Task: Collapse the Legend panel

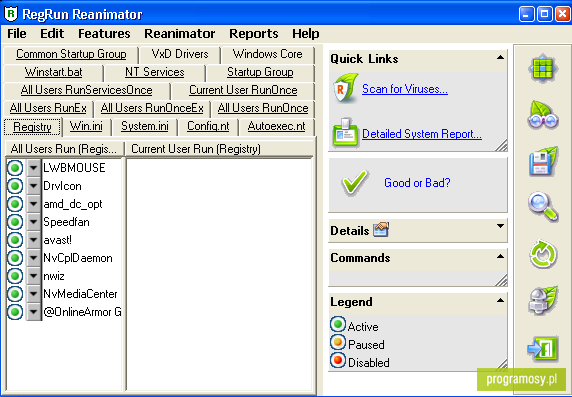Action: [x=500, y=301]
